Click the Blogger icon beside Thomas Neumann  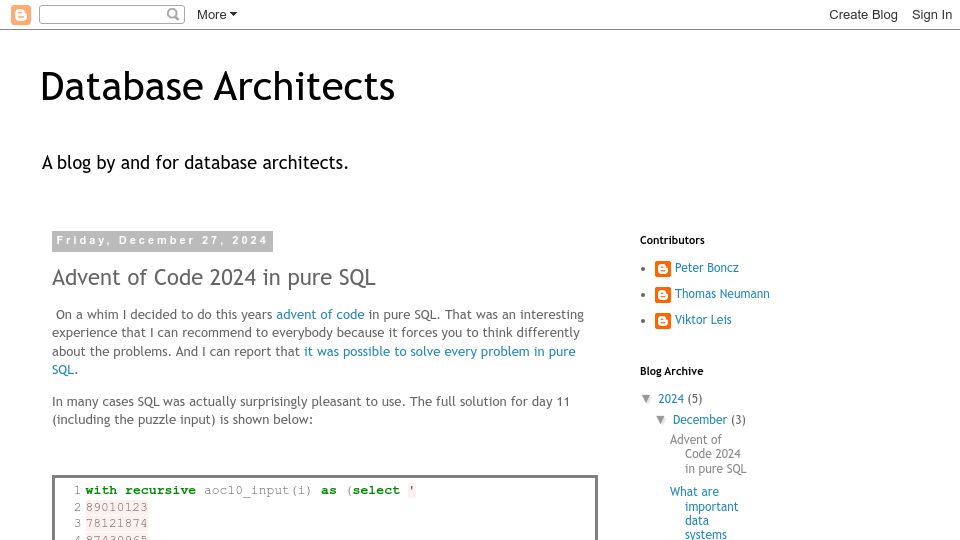pyautogui.click(x=662, y=295)
